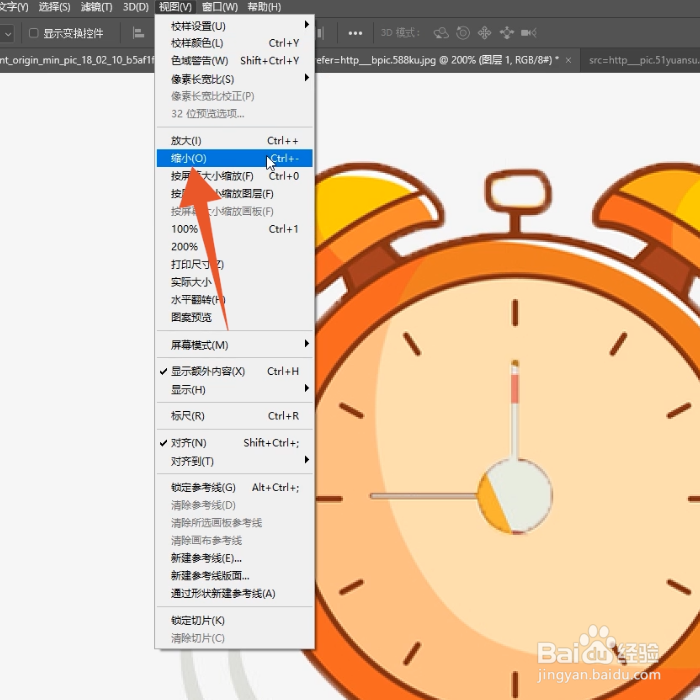Select 放大(I) to zoom in
Viewport: 700px width, 700px height.
tap(234, 141)
